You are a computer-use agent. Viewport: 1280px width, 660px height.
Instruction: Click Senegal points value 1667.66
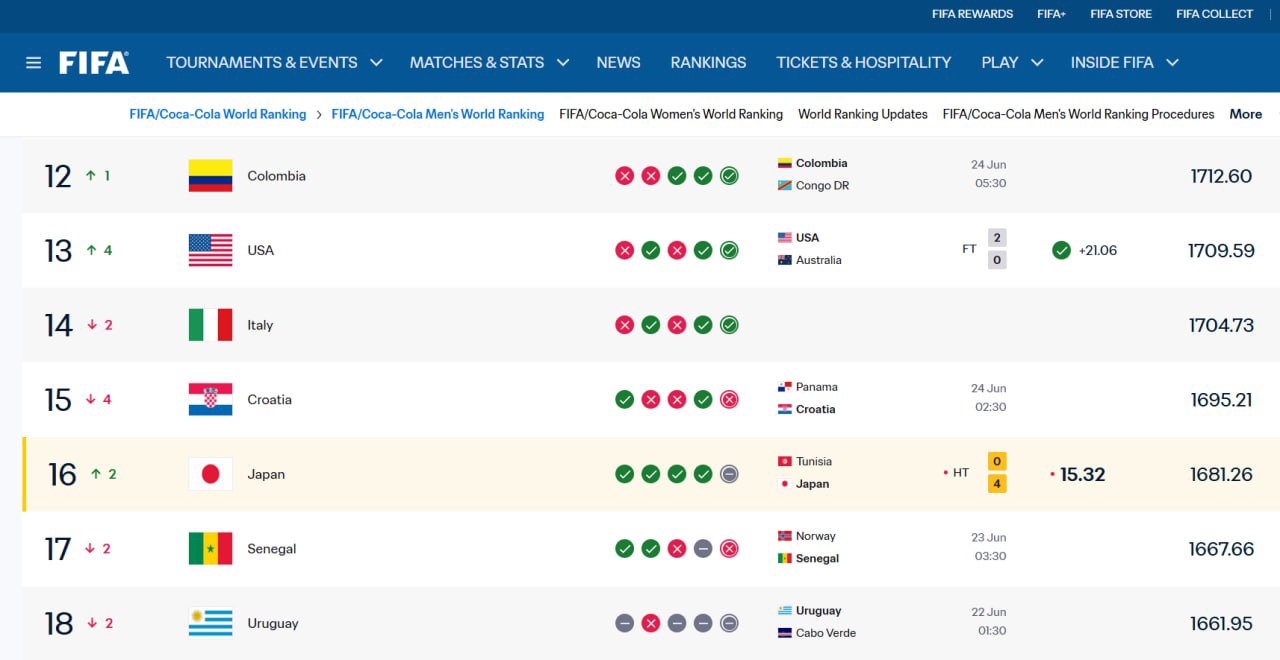(x=1221, y=549)
